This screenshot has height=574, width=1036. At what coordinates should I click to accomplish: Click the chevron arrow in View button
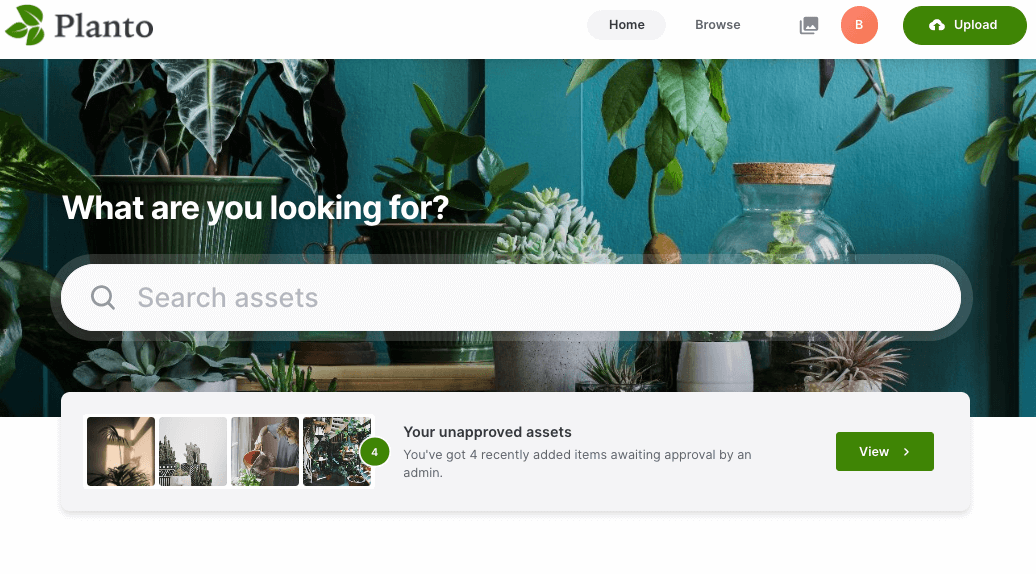pos(906,452)
